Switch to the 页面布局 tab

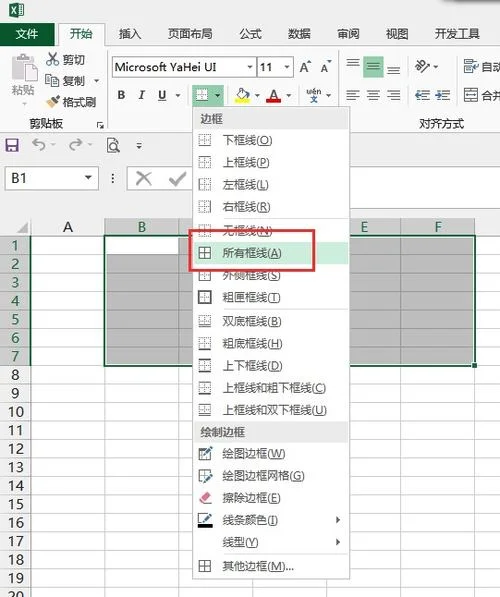190,34
